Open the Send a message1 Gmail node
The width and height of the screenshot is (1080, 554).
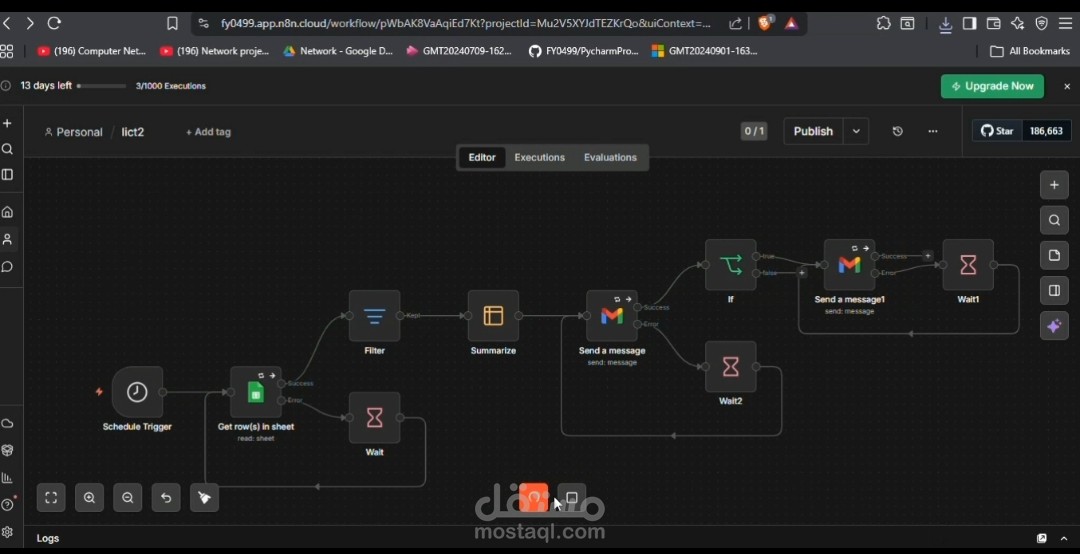click(x=849, y=265)
